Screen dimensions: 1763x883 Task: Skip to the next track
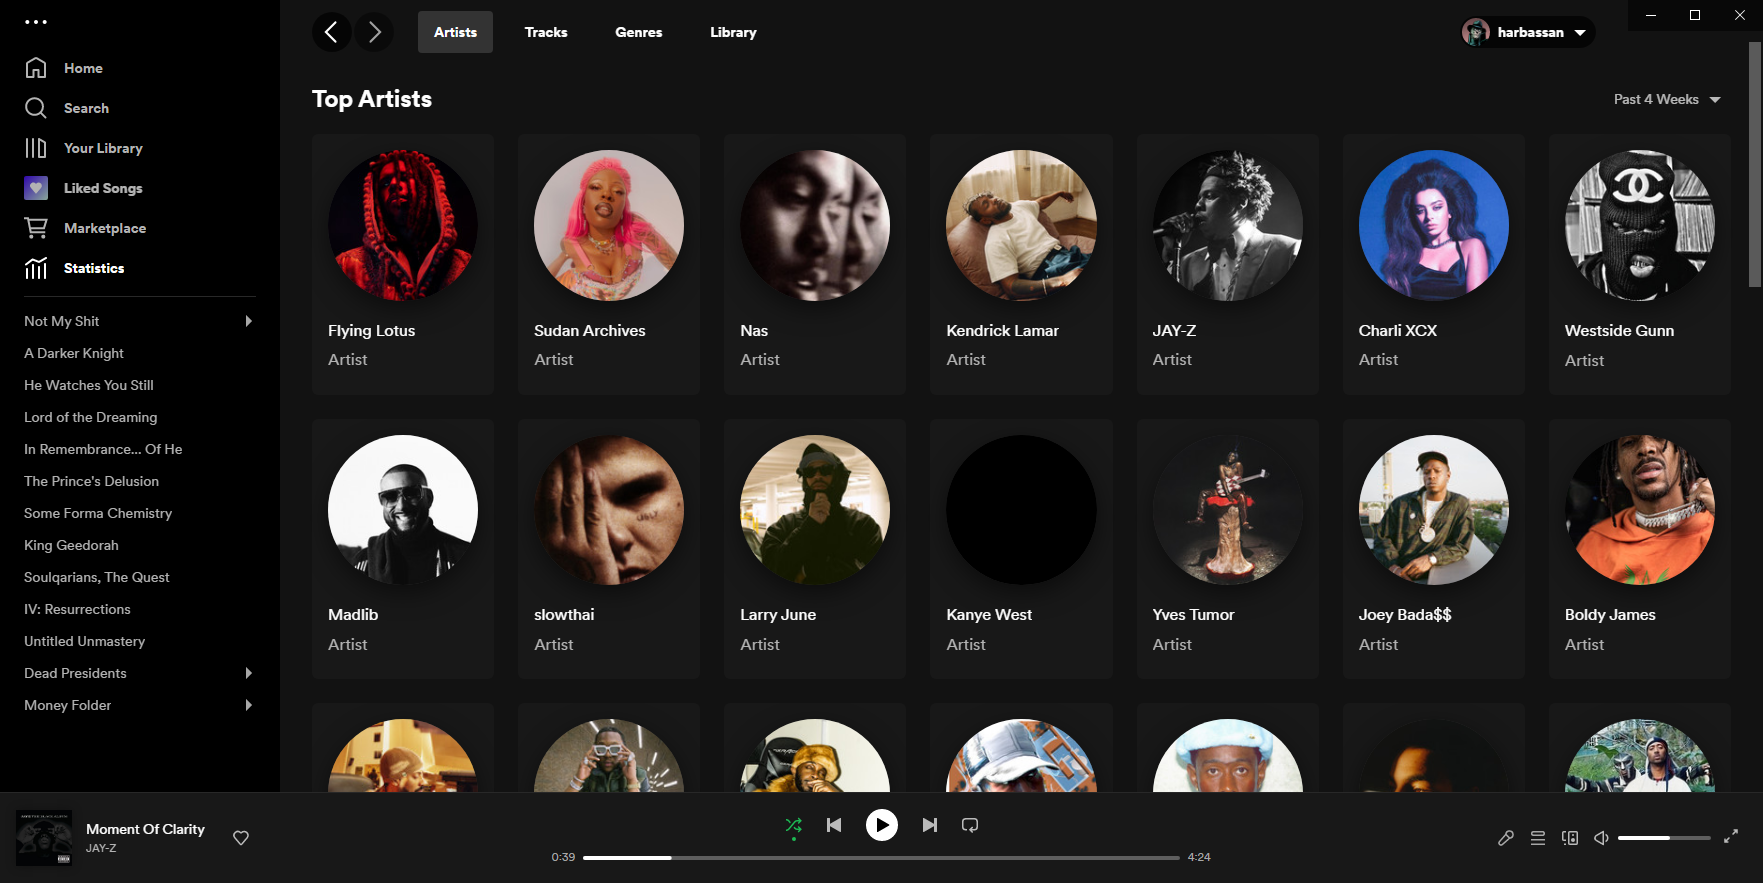pyautogui.click(x=929, y=825)
